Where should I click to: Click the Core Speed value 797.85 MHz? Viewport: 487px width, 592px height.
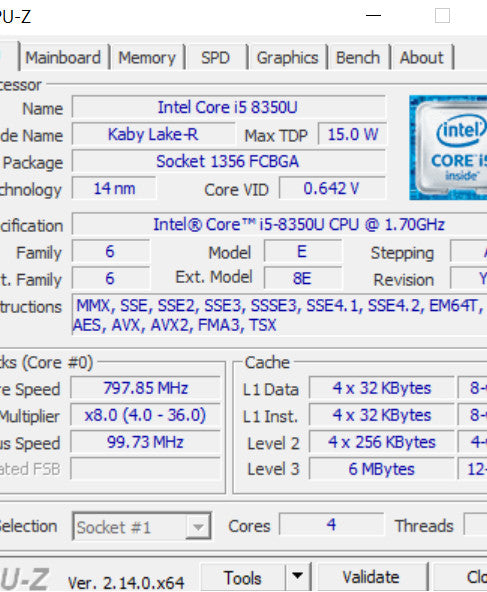click(x=146, y=388)
